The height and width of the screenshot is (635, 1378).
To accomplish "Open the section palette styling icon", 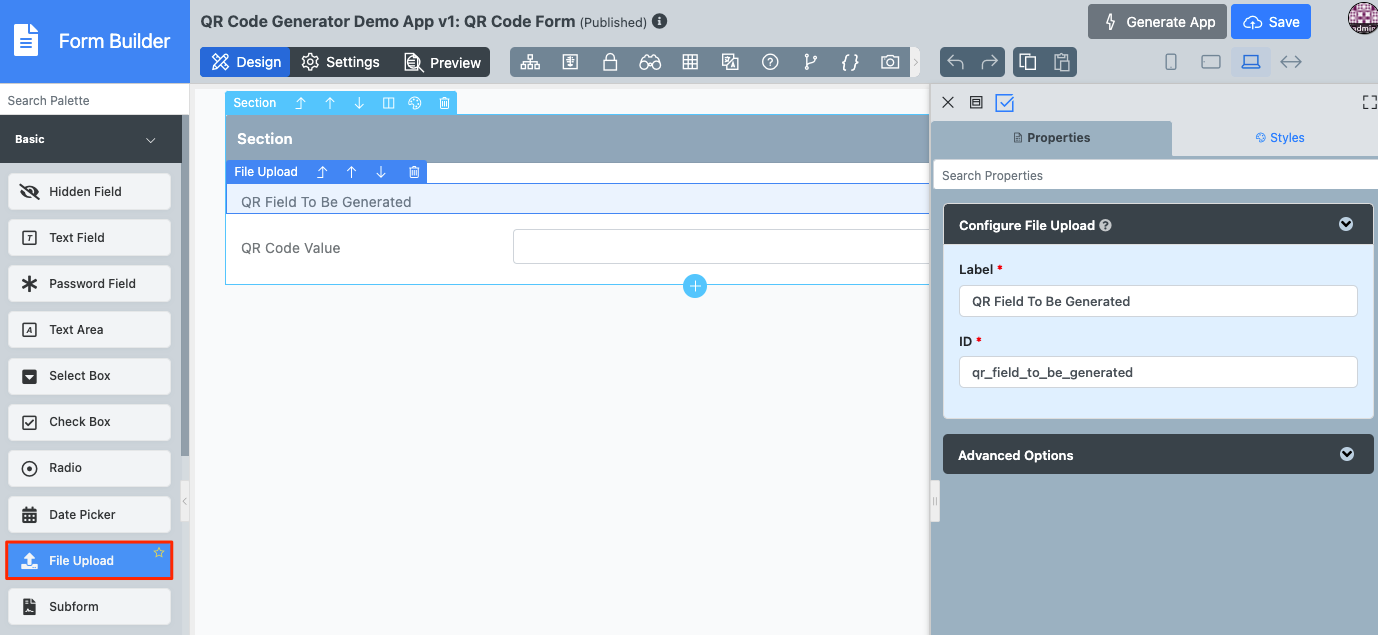I will [x=415, y=103].
